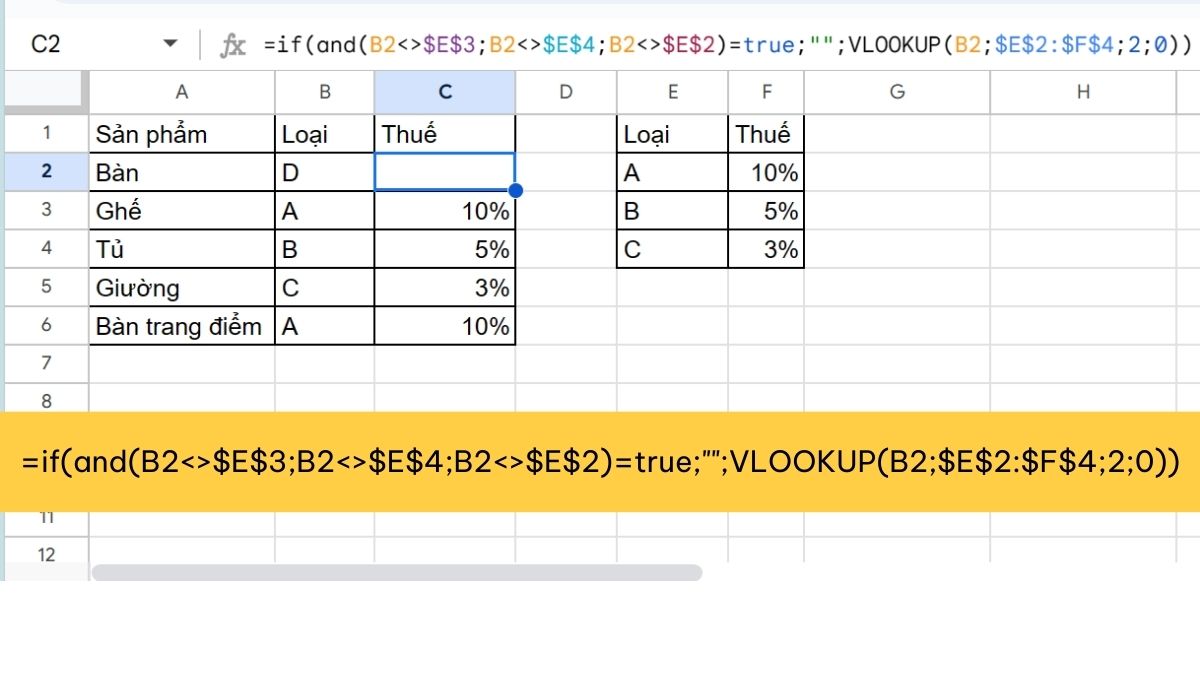The image size is (1200, 675).
Task: Click cell E2 containing "A"
Action: click(x=672, y=172)
